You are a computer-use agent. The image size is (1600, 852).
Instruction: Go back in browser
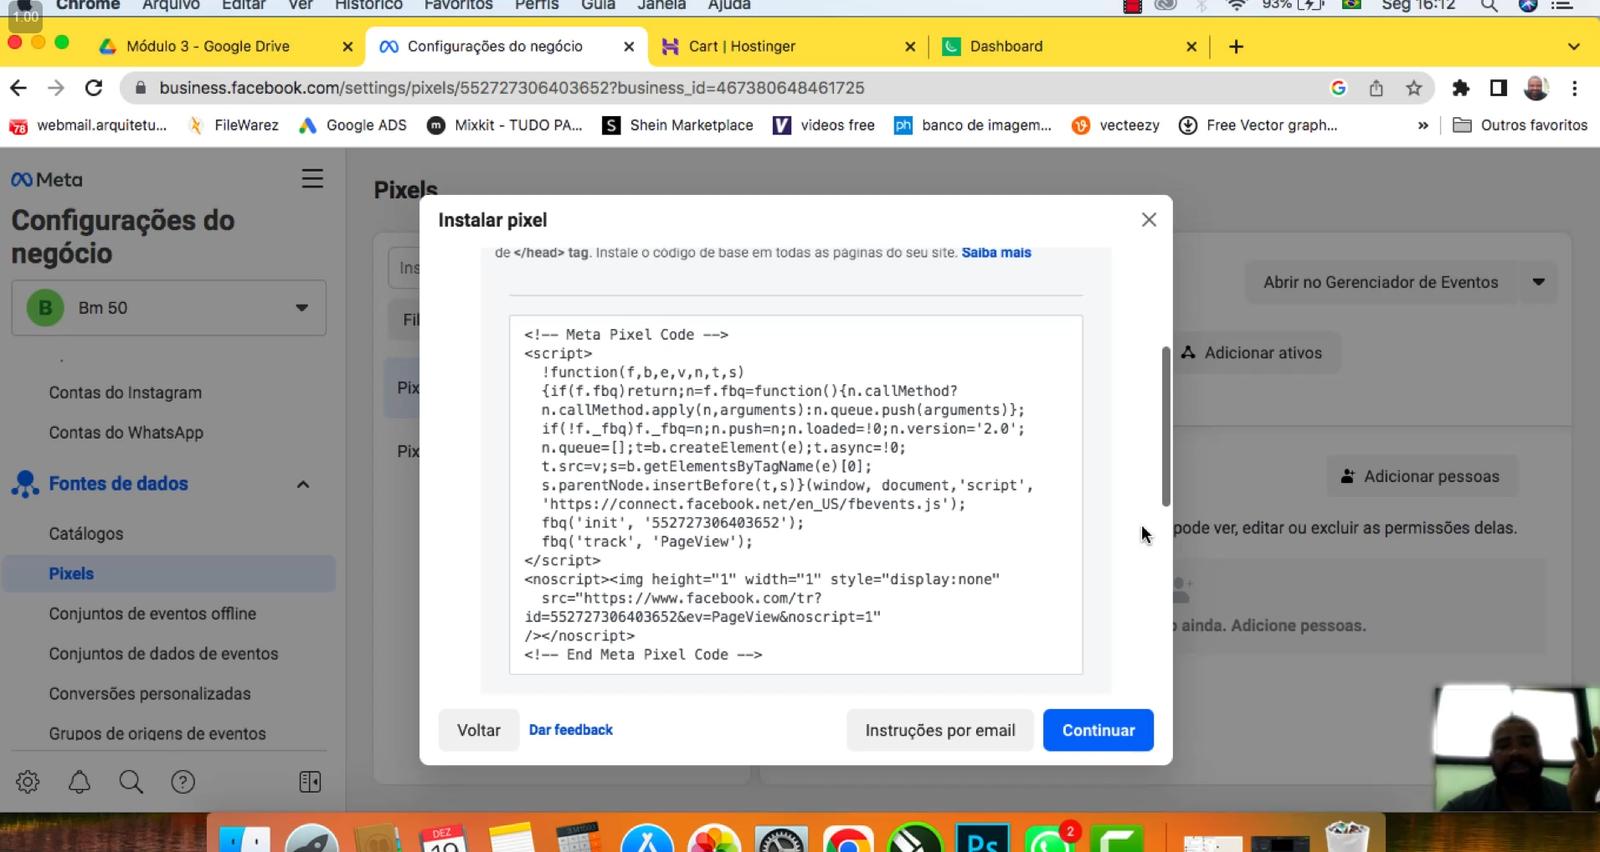18,88
